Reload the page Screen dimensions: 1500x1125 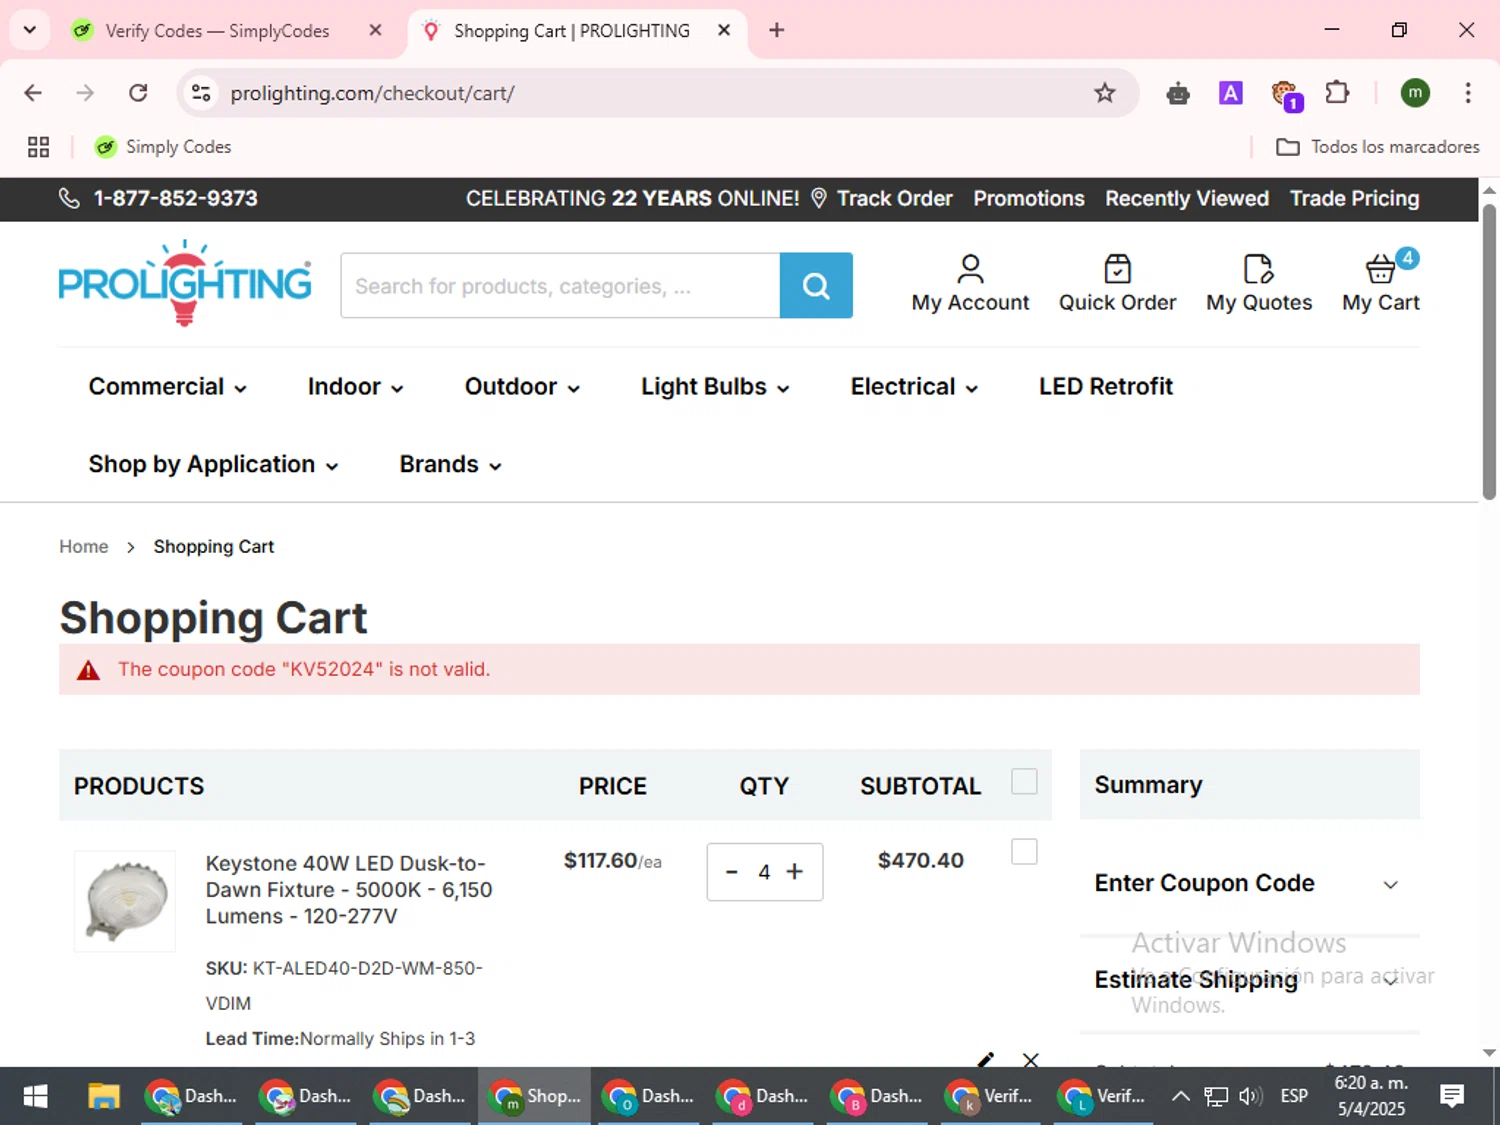click(x=138, y=93)
